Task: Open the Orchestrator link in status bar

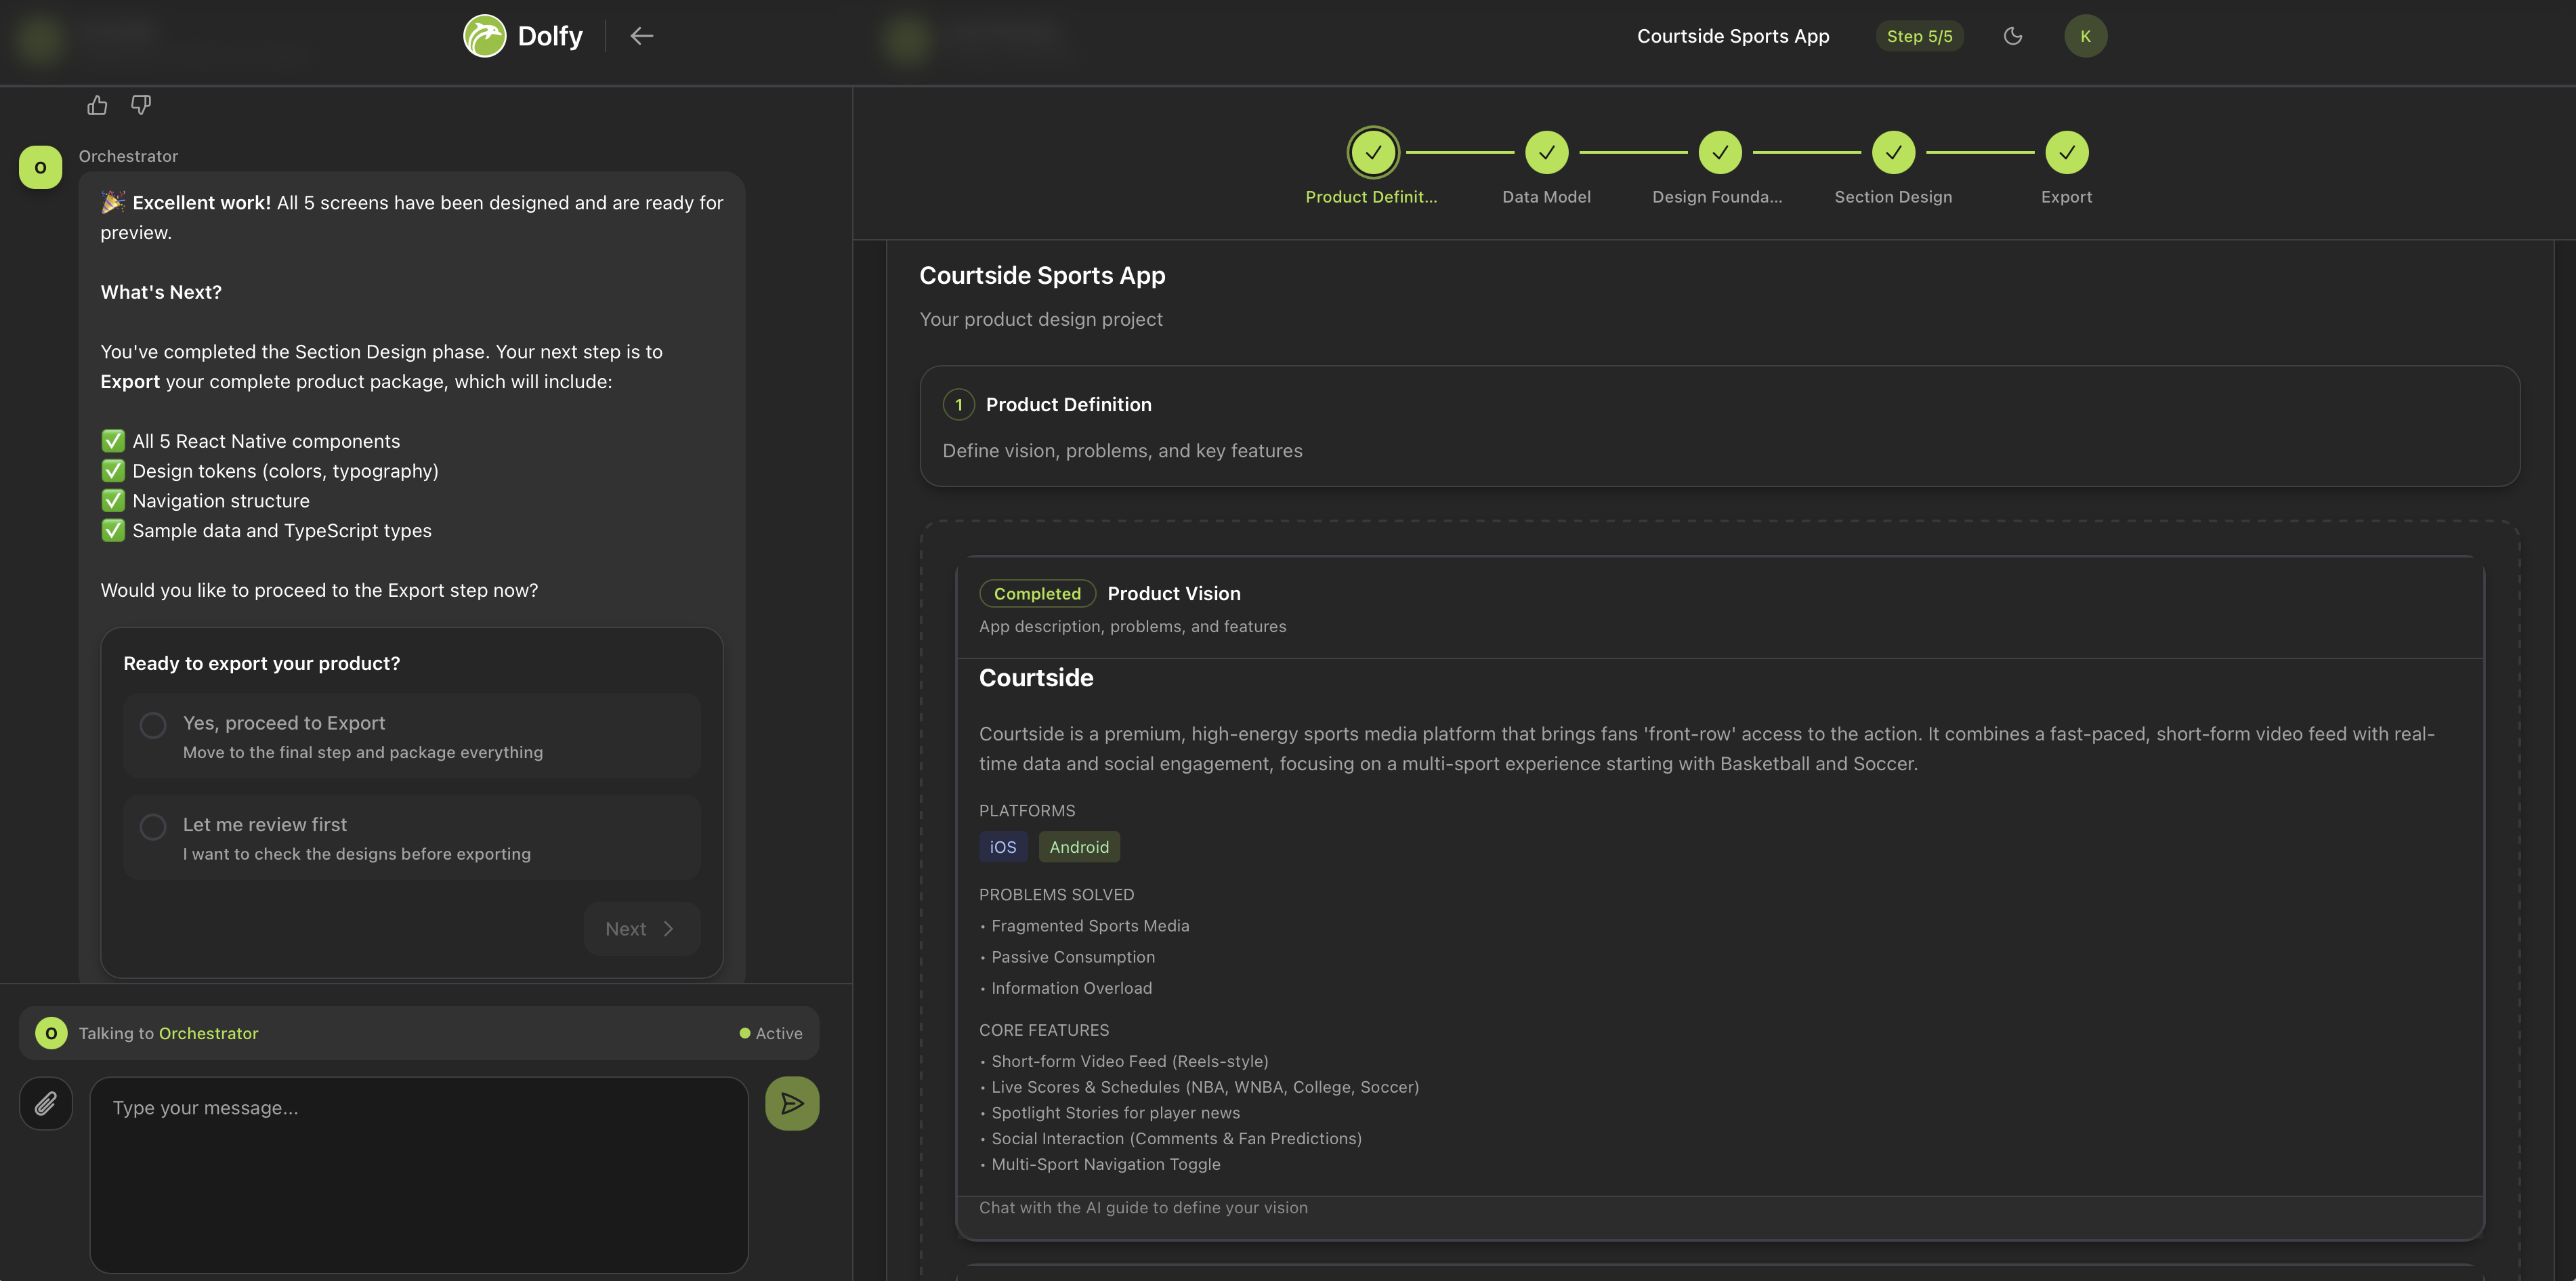Action: [x=208, y=1032]
